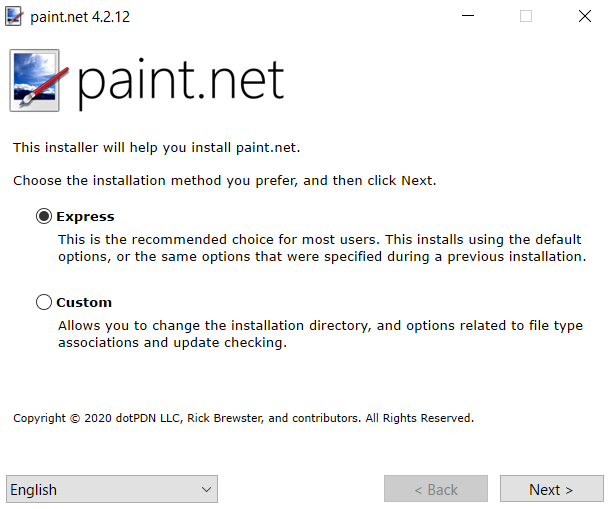Click the paint.net title bar icon
609x509 pixels.
pos(14,16)
